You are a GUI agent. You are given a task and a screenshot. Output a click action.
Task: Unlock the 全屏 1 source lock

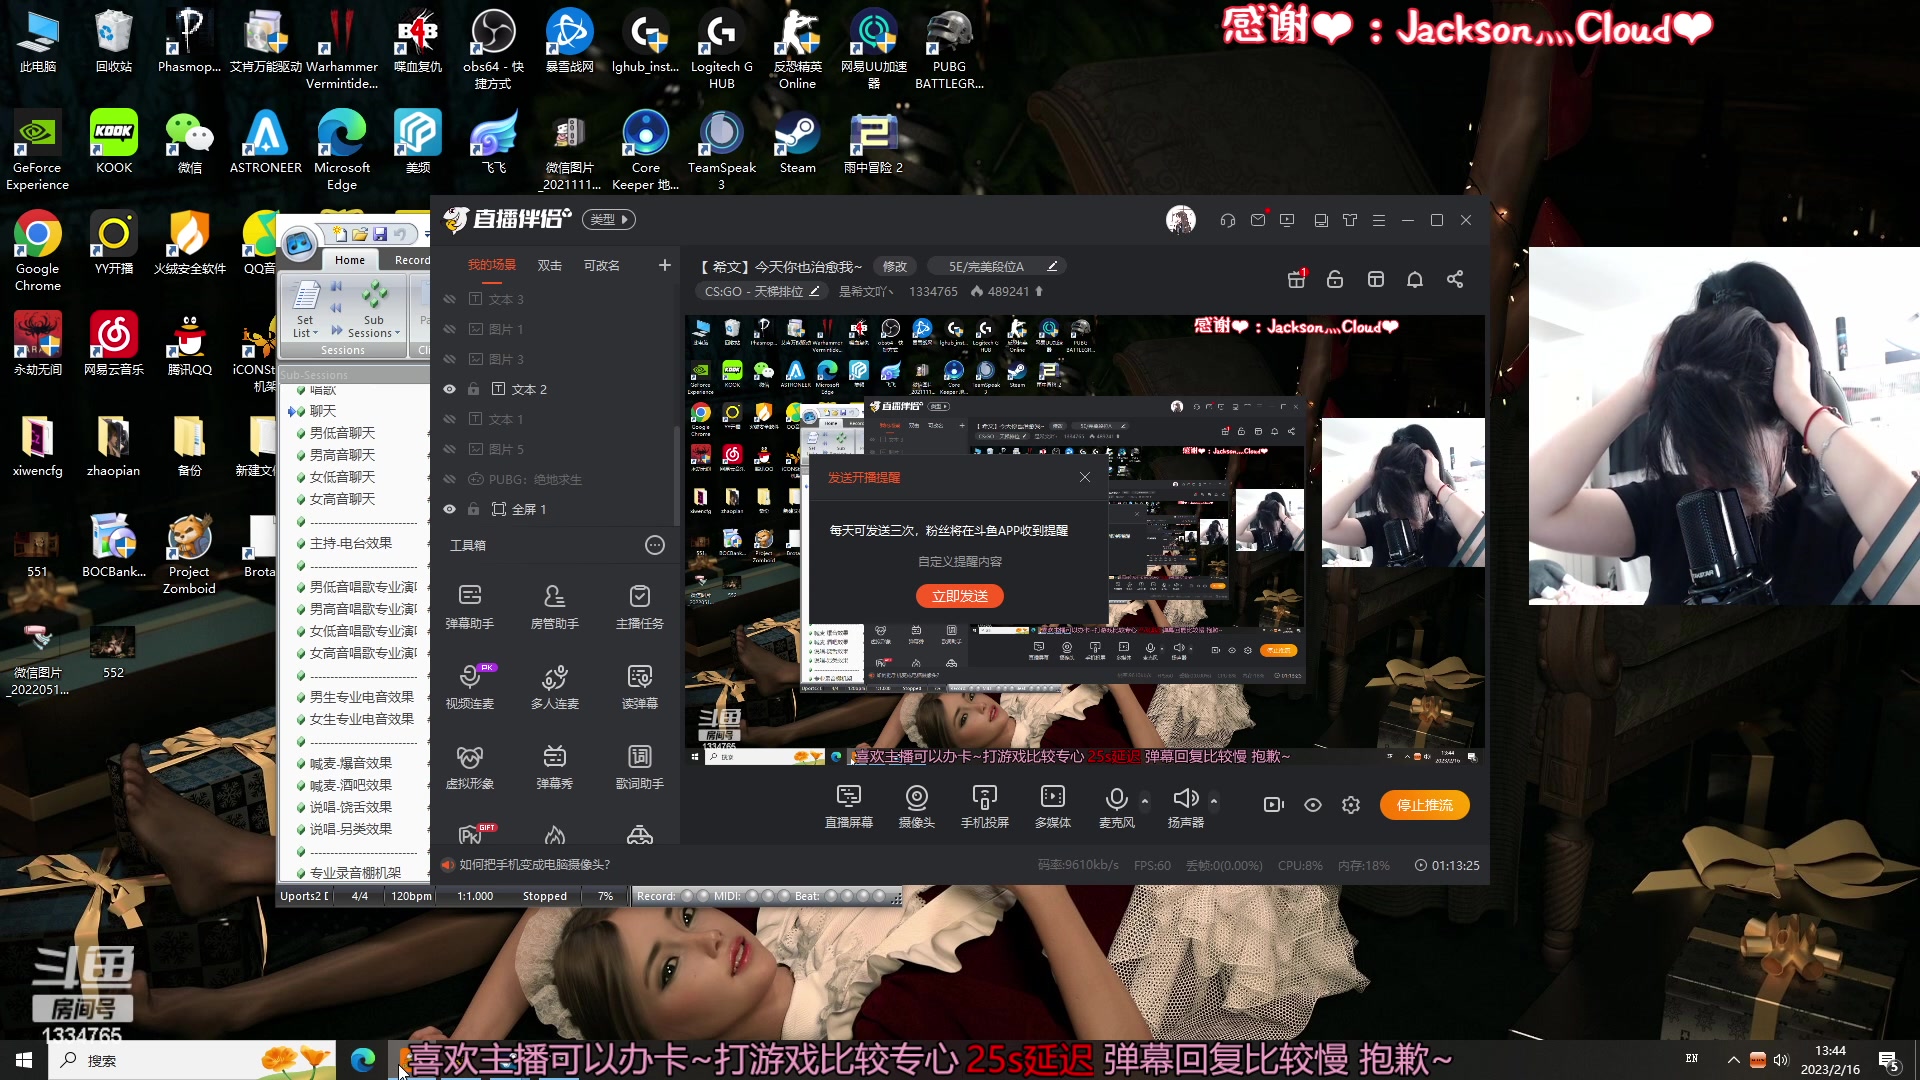tap(473, 509)
